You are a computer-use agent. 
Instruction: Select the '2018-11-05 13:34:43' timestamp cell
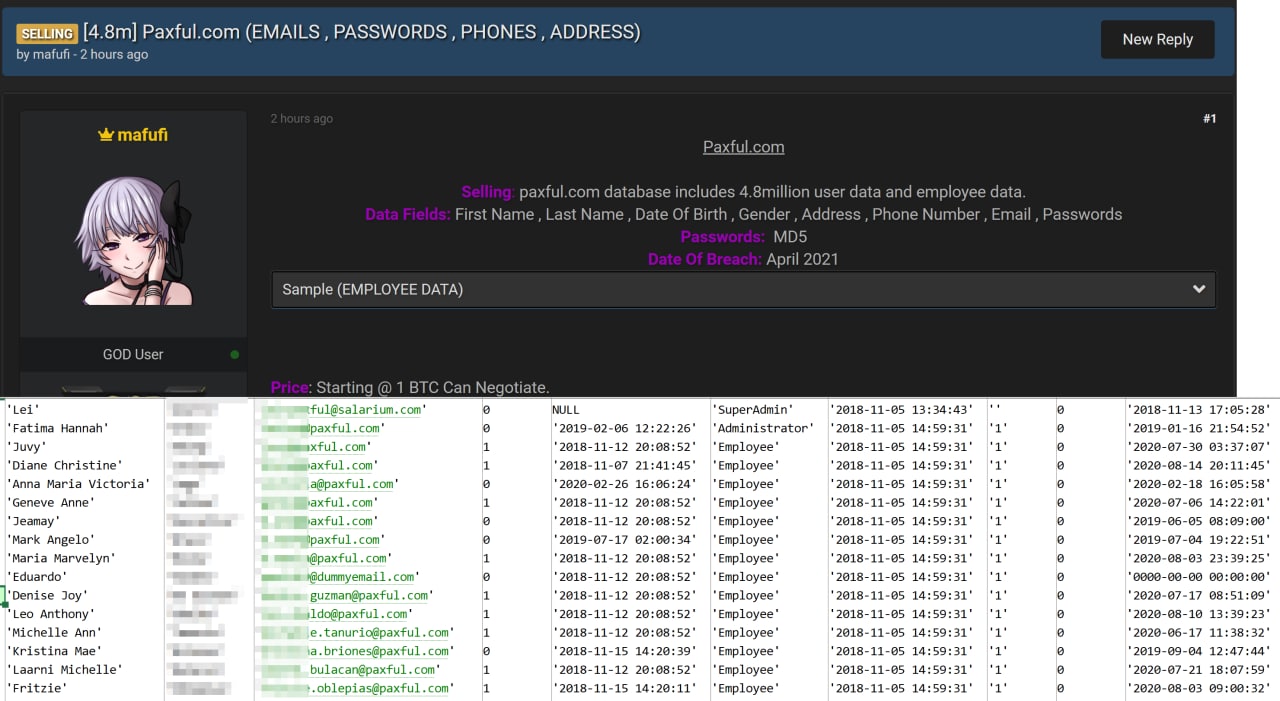coord(901,410)
